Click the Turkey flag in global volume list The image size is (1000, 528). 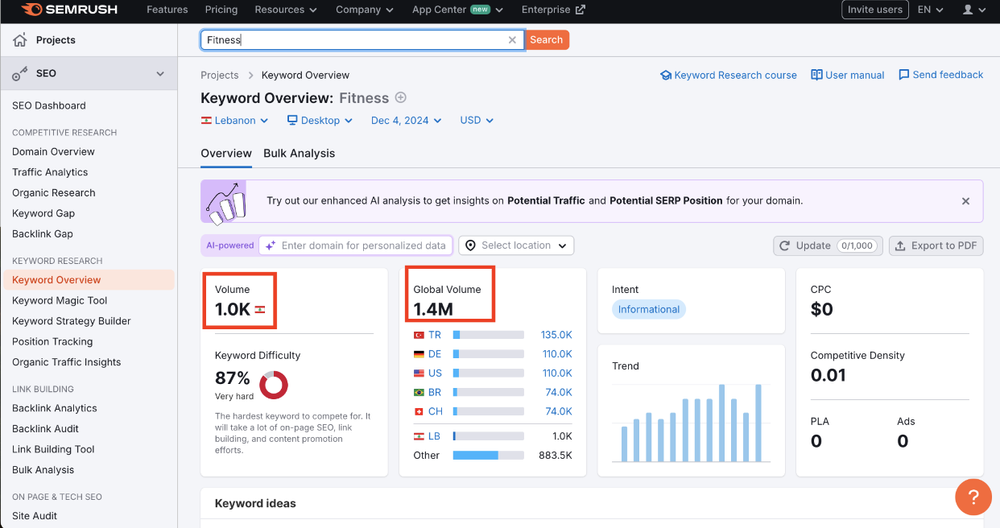[419, 335]
